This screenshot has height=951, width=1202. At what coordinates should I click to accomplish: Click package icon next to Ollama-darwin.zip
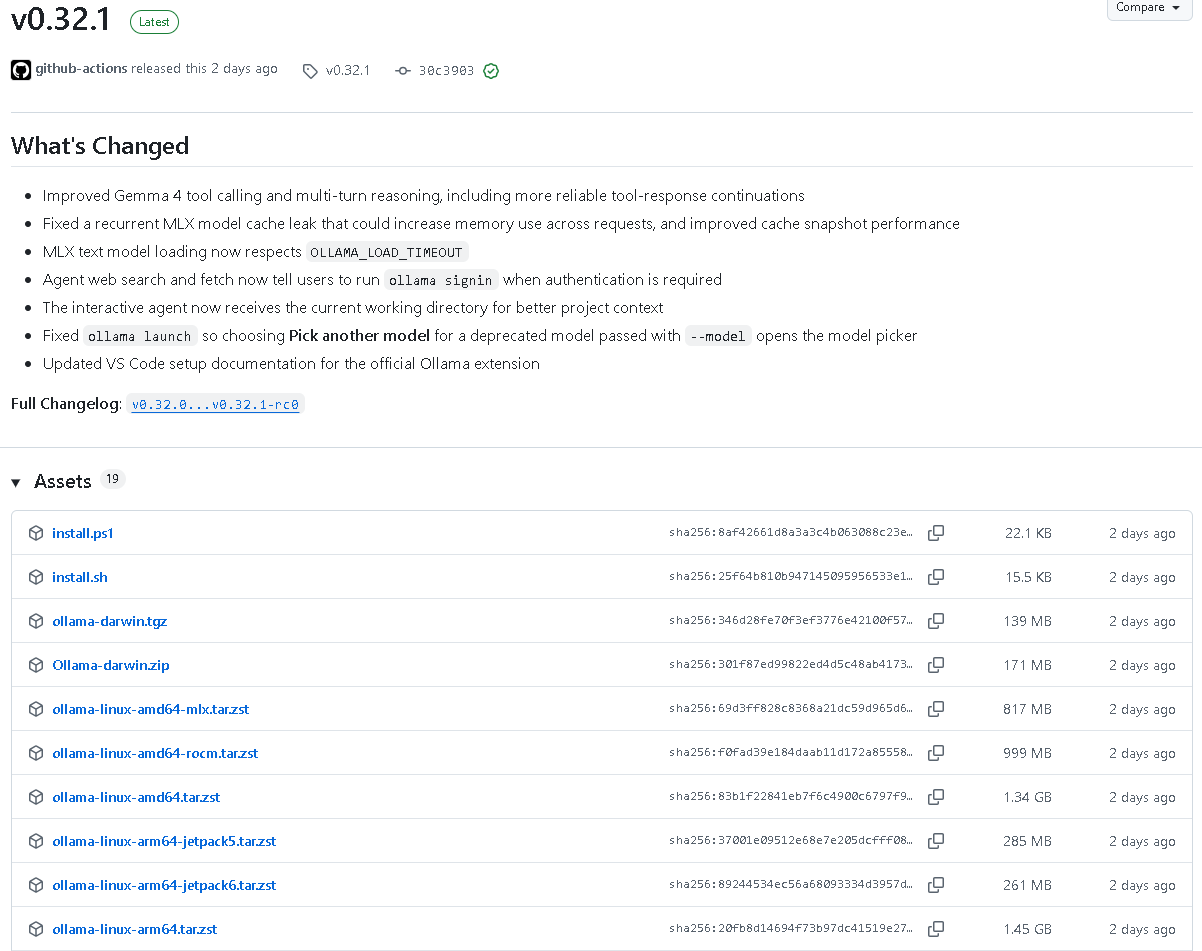36,665
